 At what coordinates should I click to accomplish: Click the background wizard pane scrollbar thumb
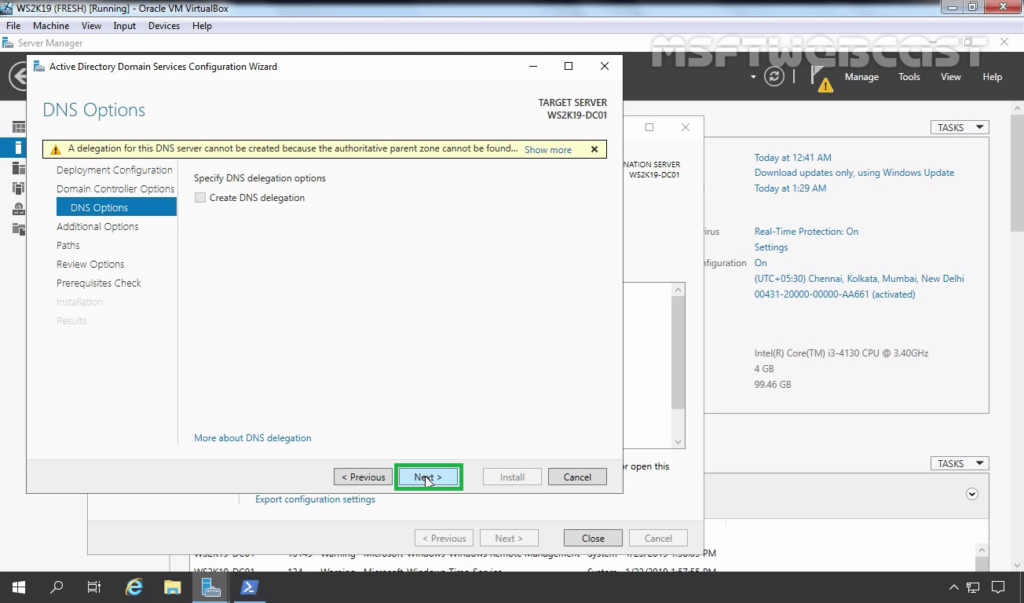coord(678,353)
